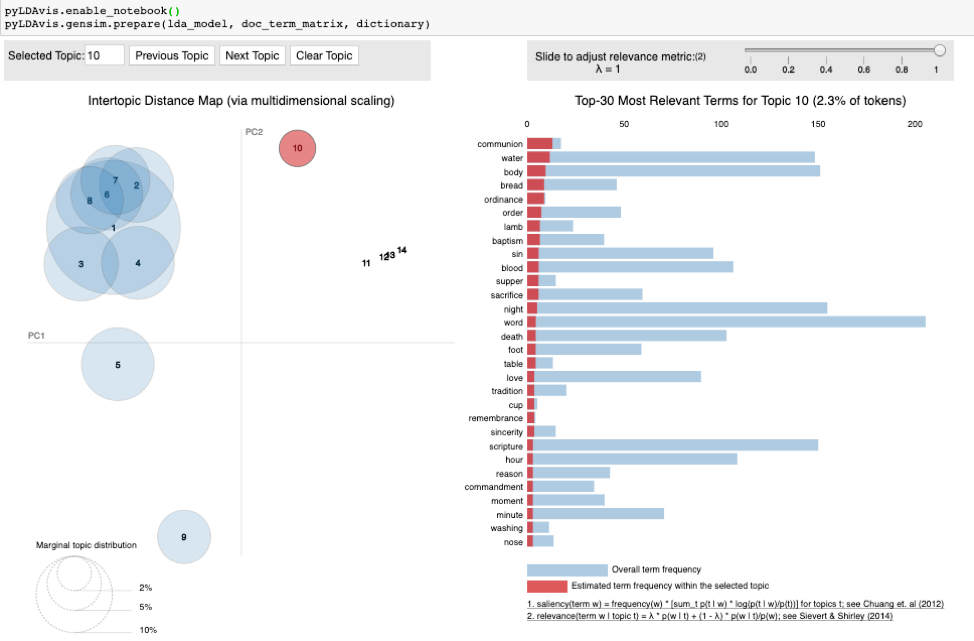Select the red Topic 10 bubble
Image resolution: width=974 pixels, height=641 pixels.
point(296,148)
